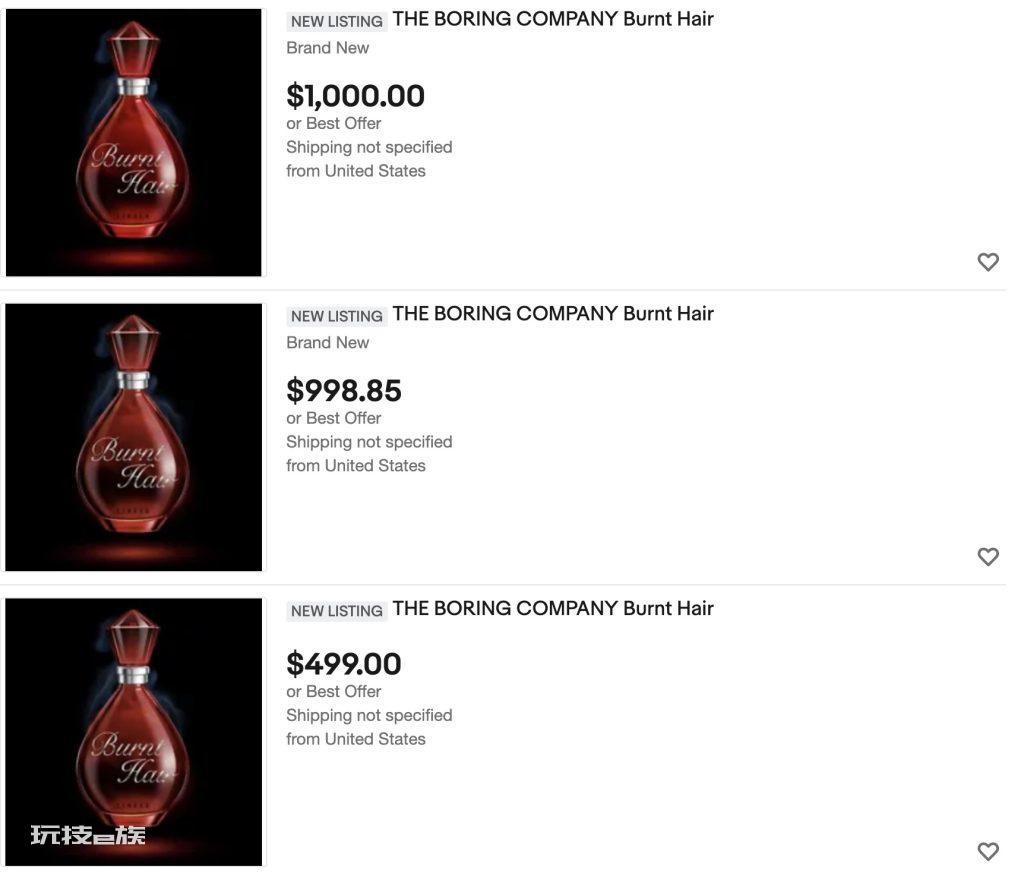Click the bottle thumbnail of the $499.00 listing
This screenshot has width=1024, height=876.
pos(134,731)
